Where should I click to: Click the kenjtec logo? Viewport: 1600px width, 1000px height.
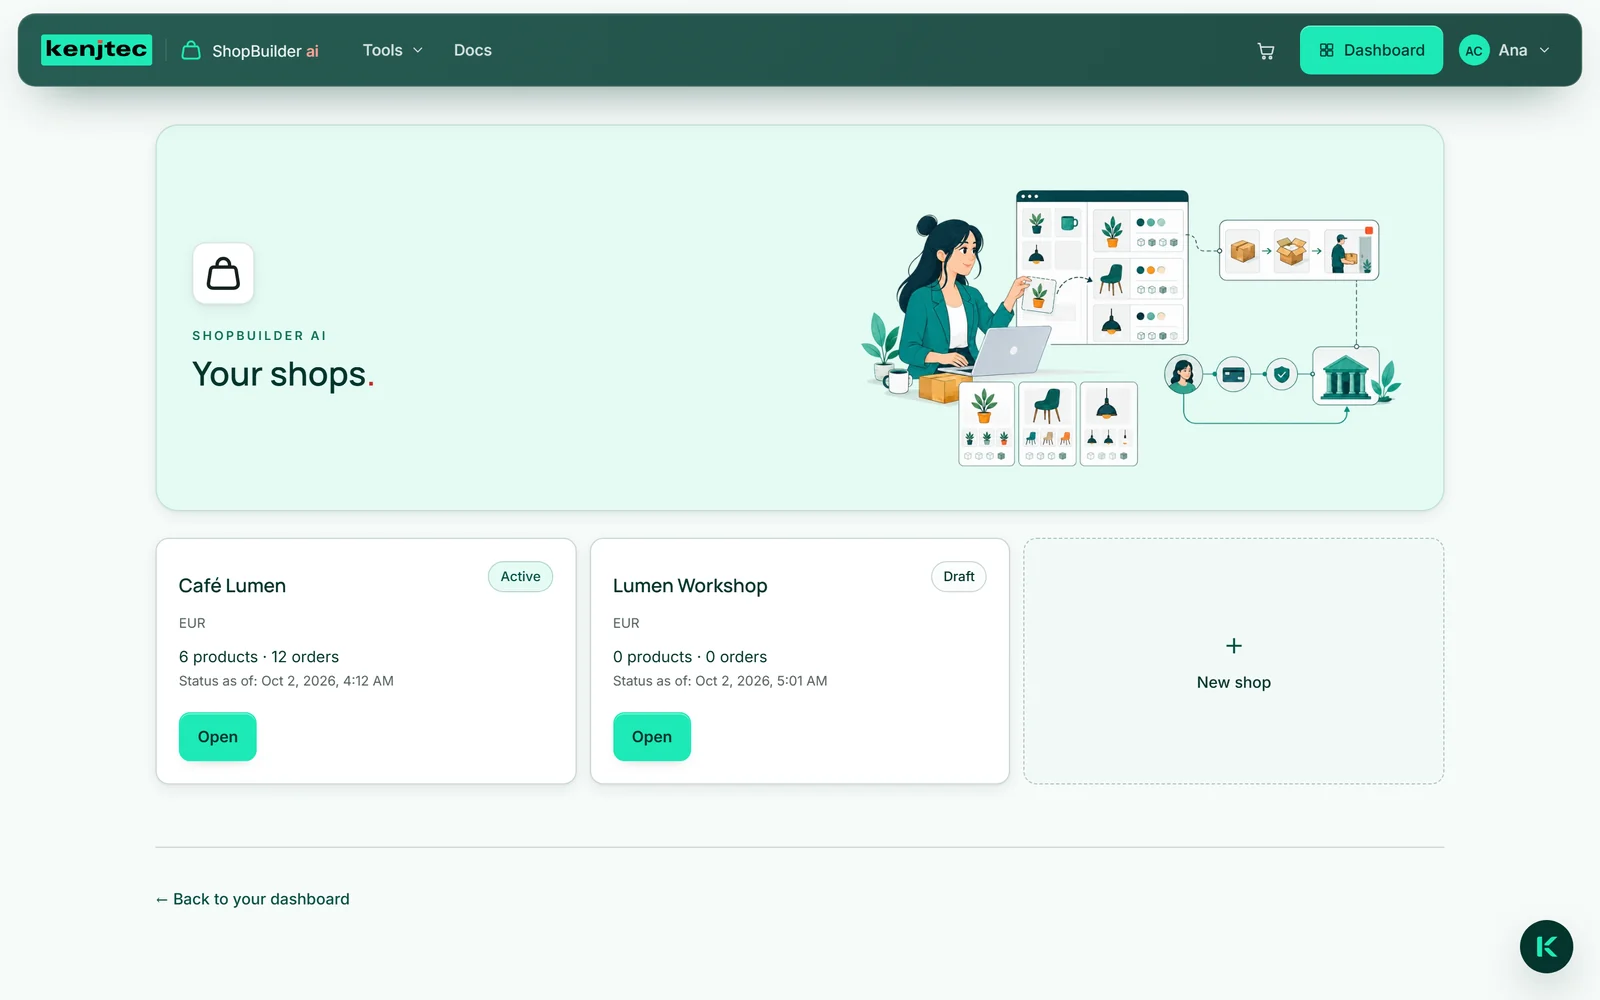(96, 49)
